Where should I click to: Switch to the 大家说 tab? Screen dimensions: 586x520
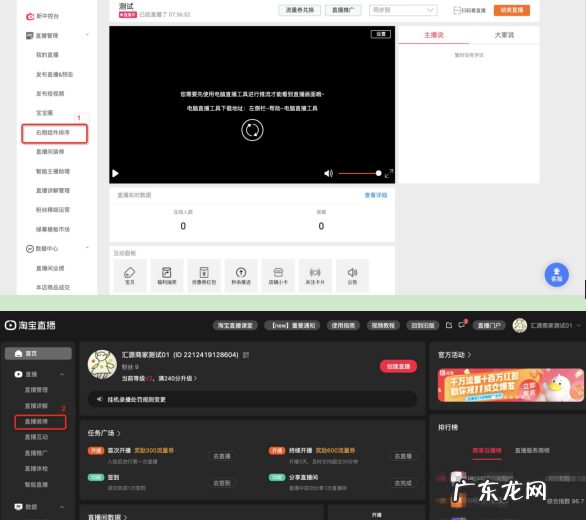point(504,35)
